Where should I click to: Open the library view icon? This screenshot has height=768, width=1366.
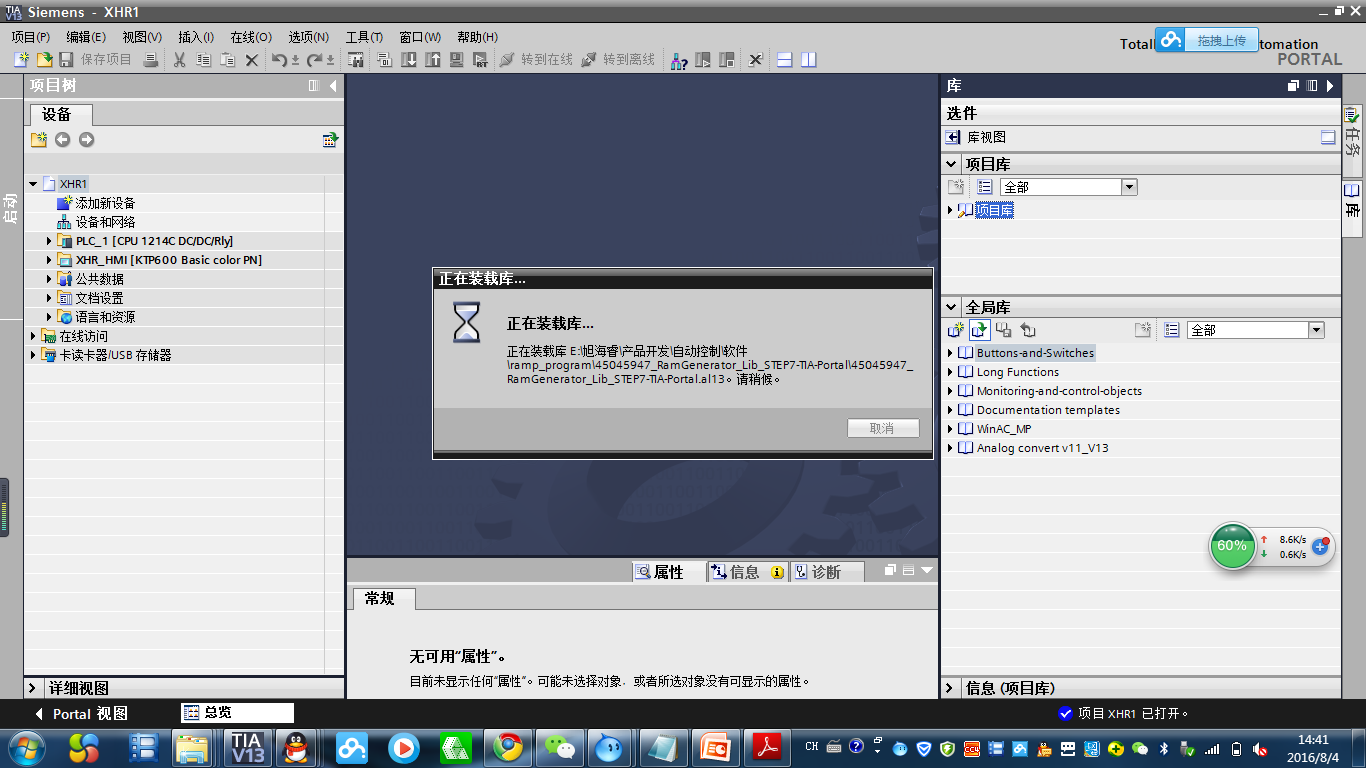pos(954,137)
